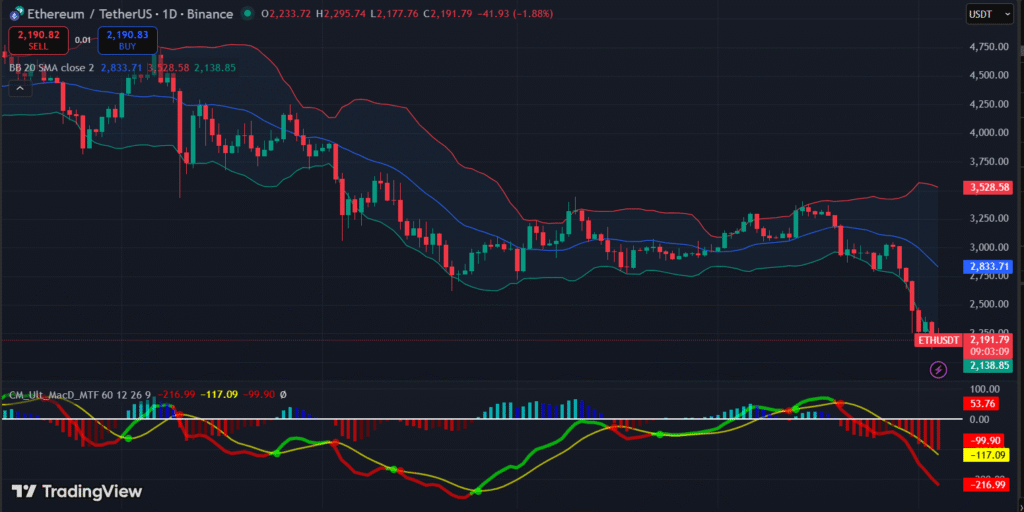Select the CM_Ult_MacD_MTF indicator legend
This screenshot has height=512, width=1024.
(x=78, y=395)
